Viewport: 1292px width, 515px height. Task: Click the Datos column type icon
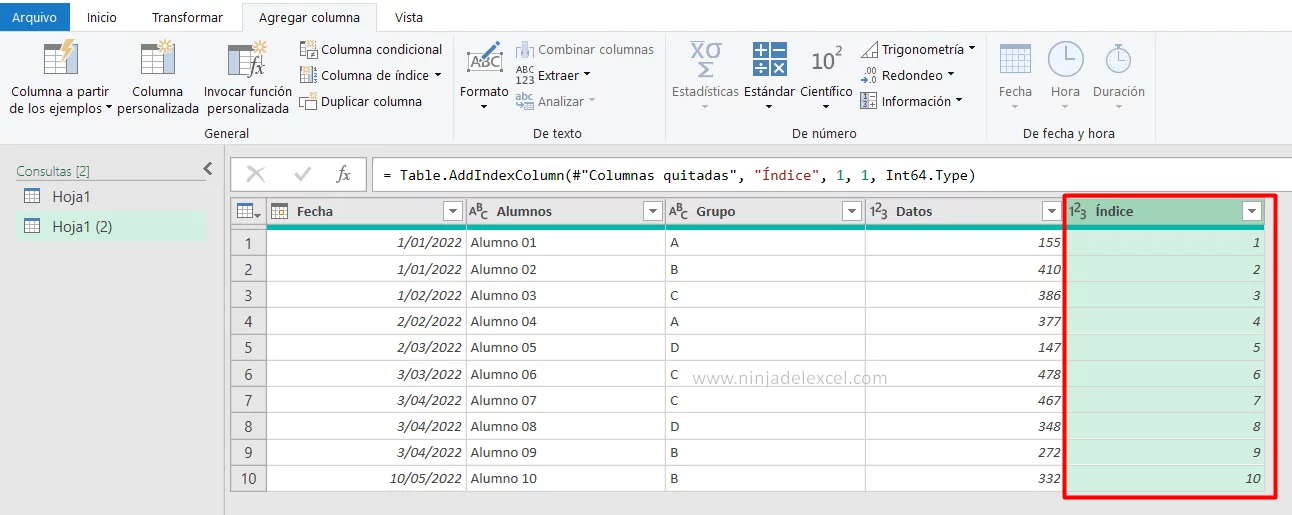pos(879,211)
